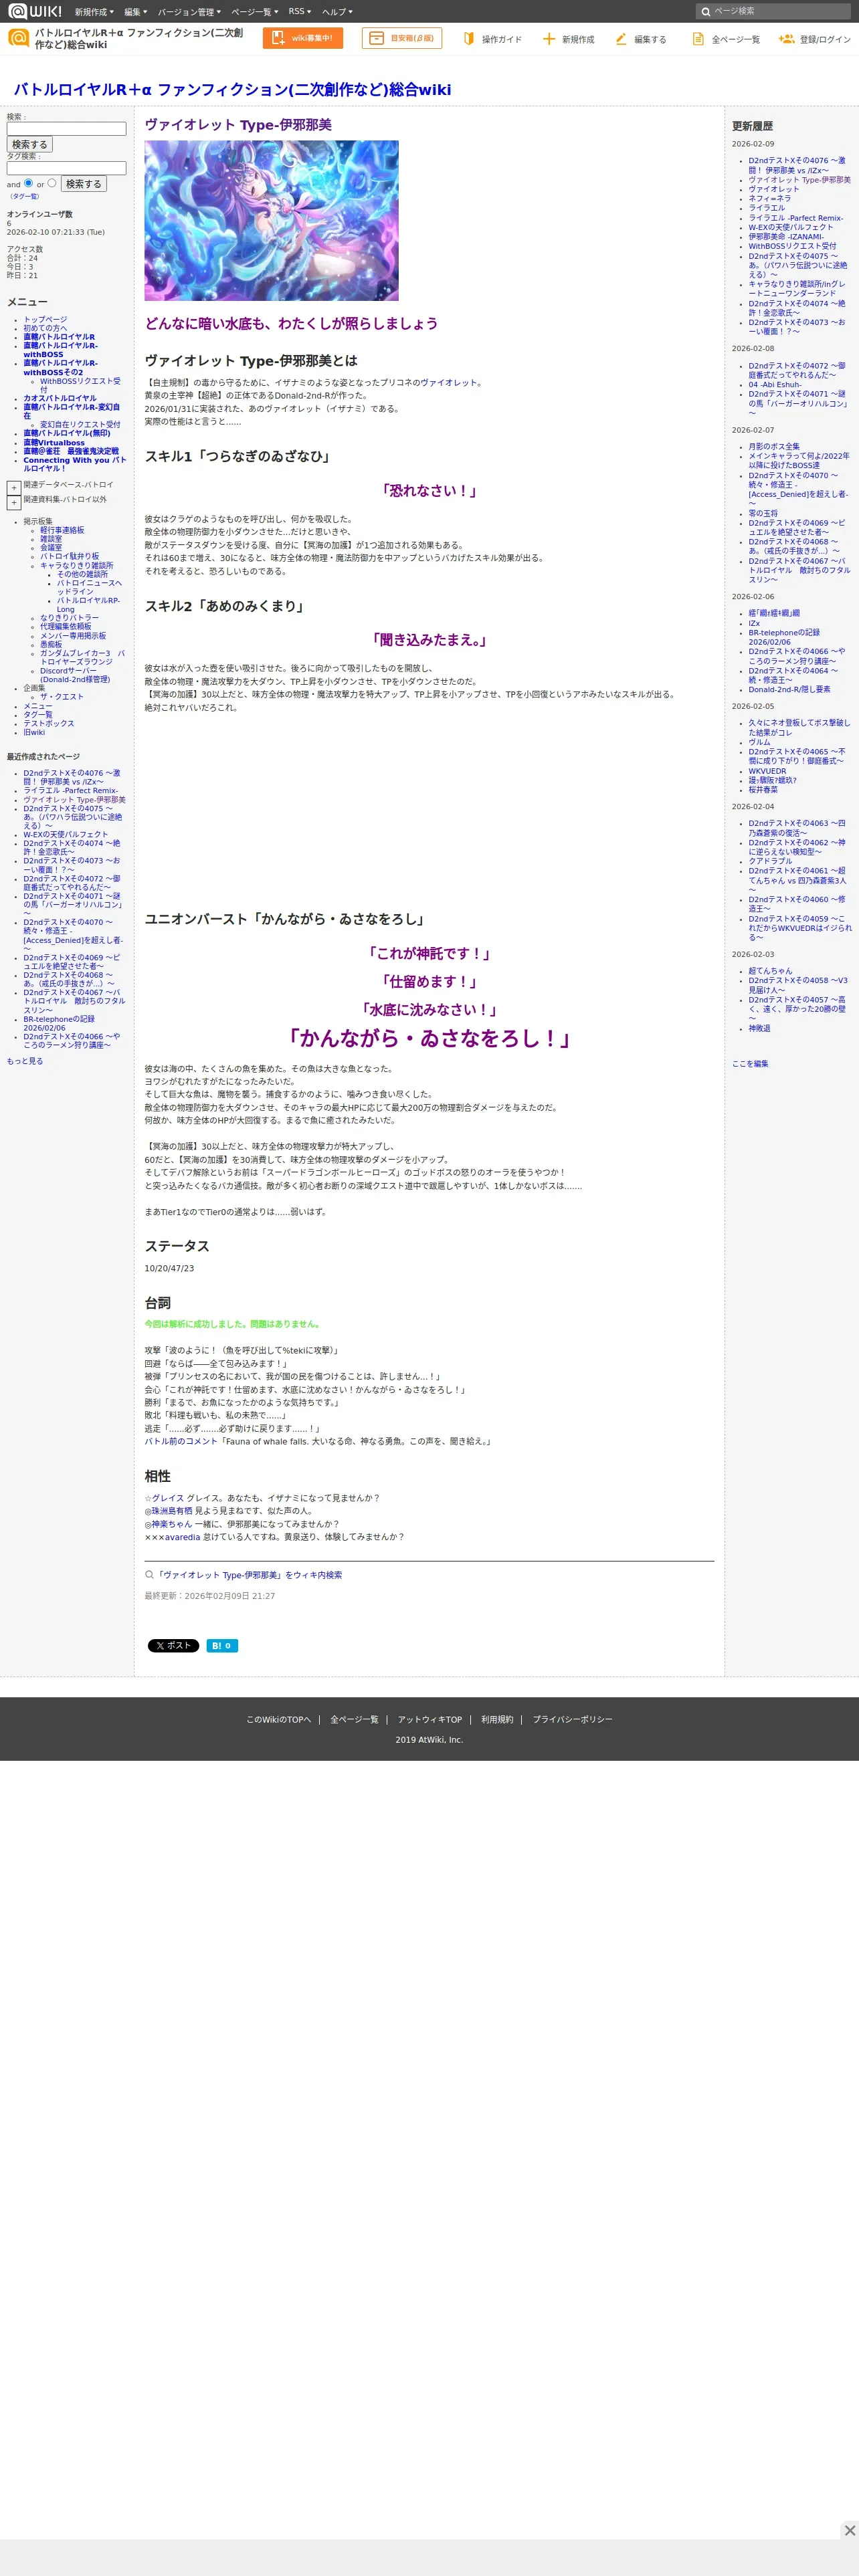859x2576 pixels.
Task: Open the (タグ一覧) link
Action: click(24, 196)
